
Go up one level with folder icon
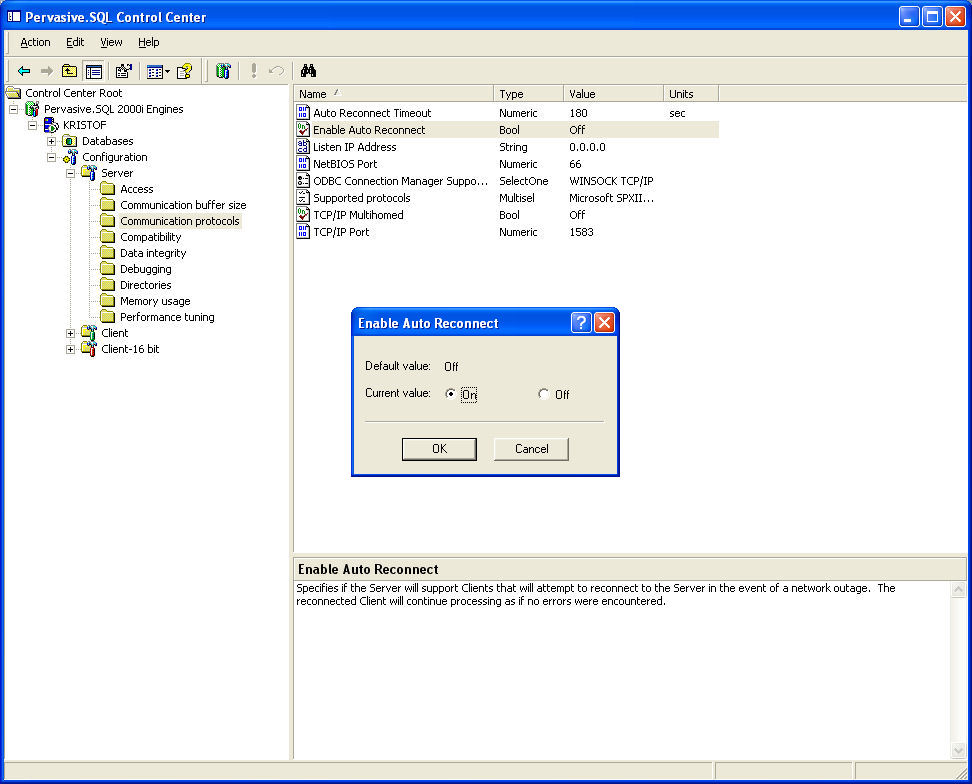69,71
